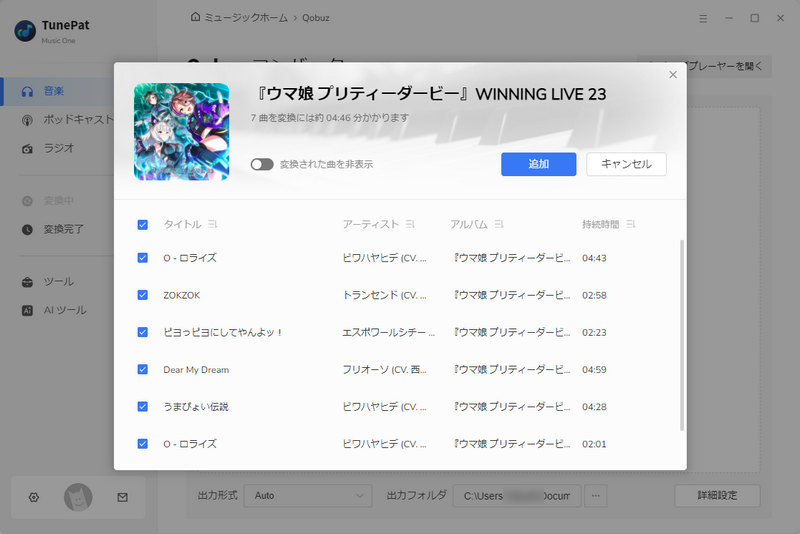Uncheck the ZOKZOK track checkbox
The image size is (800, 534).
[x=143, y=295]
